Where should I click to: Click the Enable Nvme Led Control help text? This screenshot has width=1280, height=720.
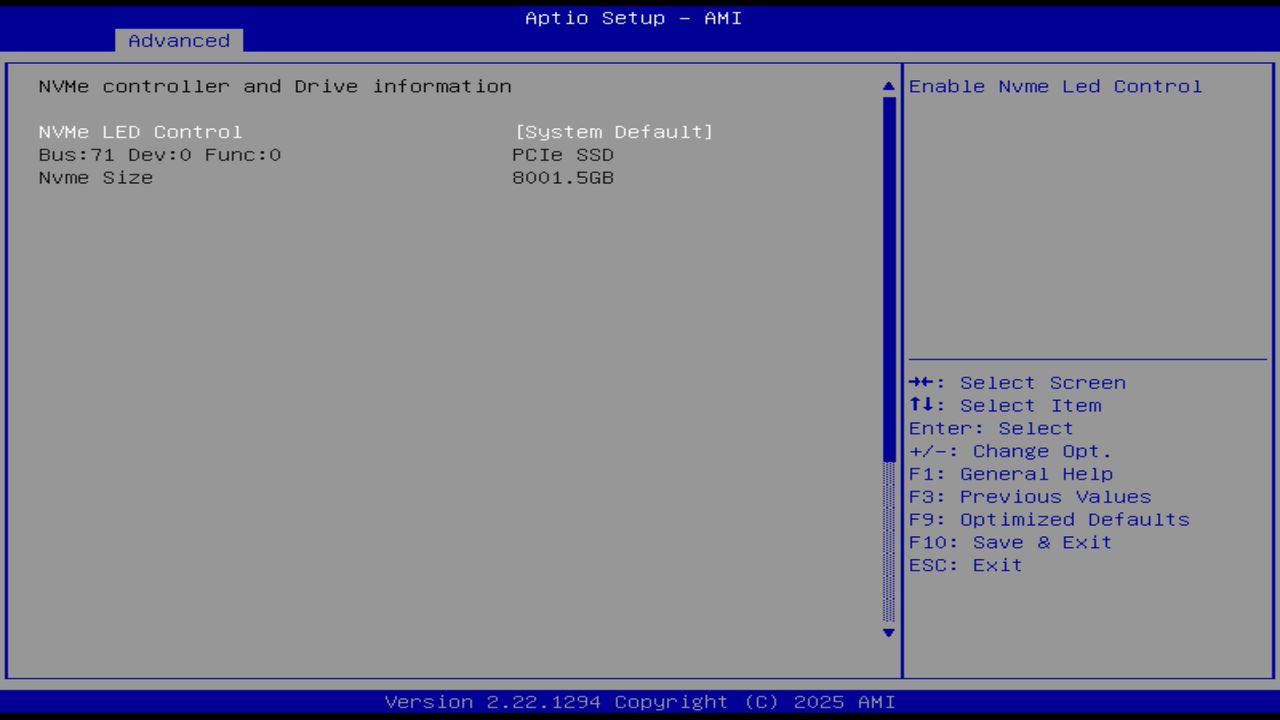point(1055,86)
